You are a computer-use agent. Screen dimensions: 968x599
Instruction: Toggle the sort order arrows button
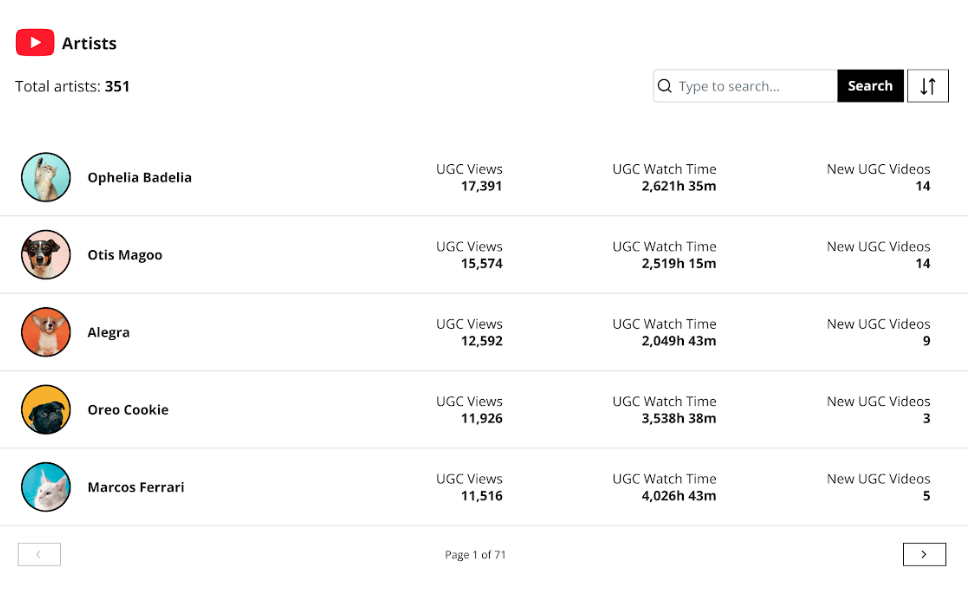click(x=927, y=86)
